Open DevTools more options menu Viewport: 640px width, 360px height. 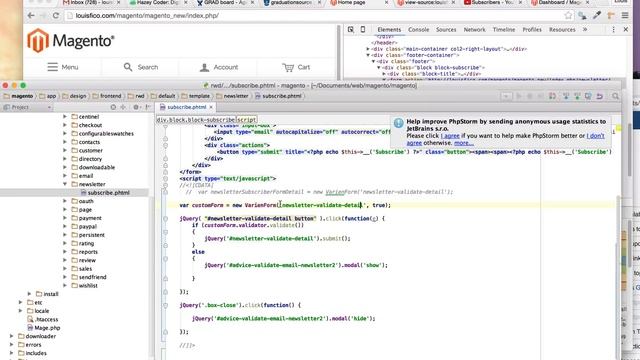coord(613,29)
